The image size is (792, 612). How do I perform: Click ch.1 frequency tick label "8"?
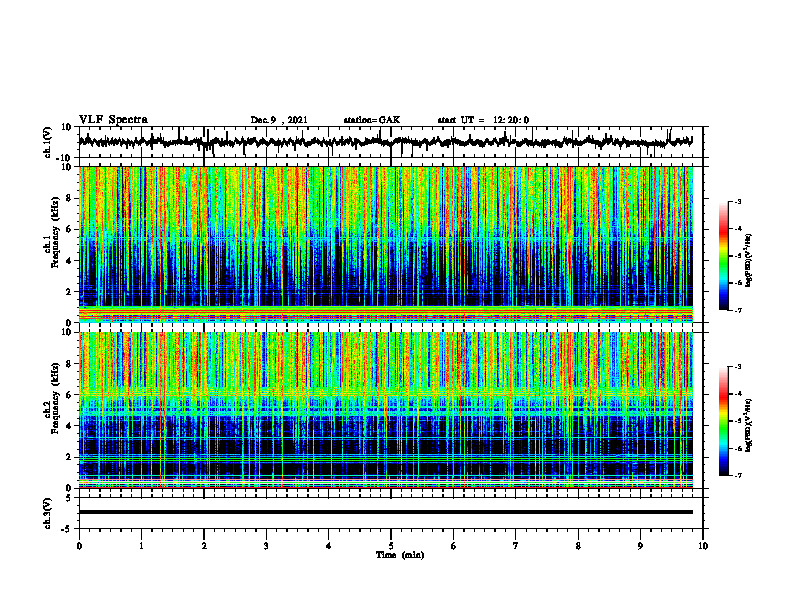pos(70,198)
